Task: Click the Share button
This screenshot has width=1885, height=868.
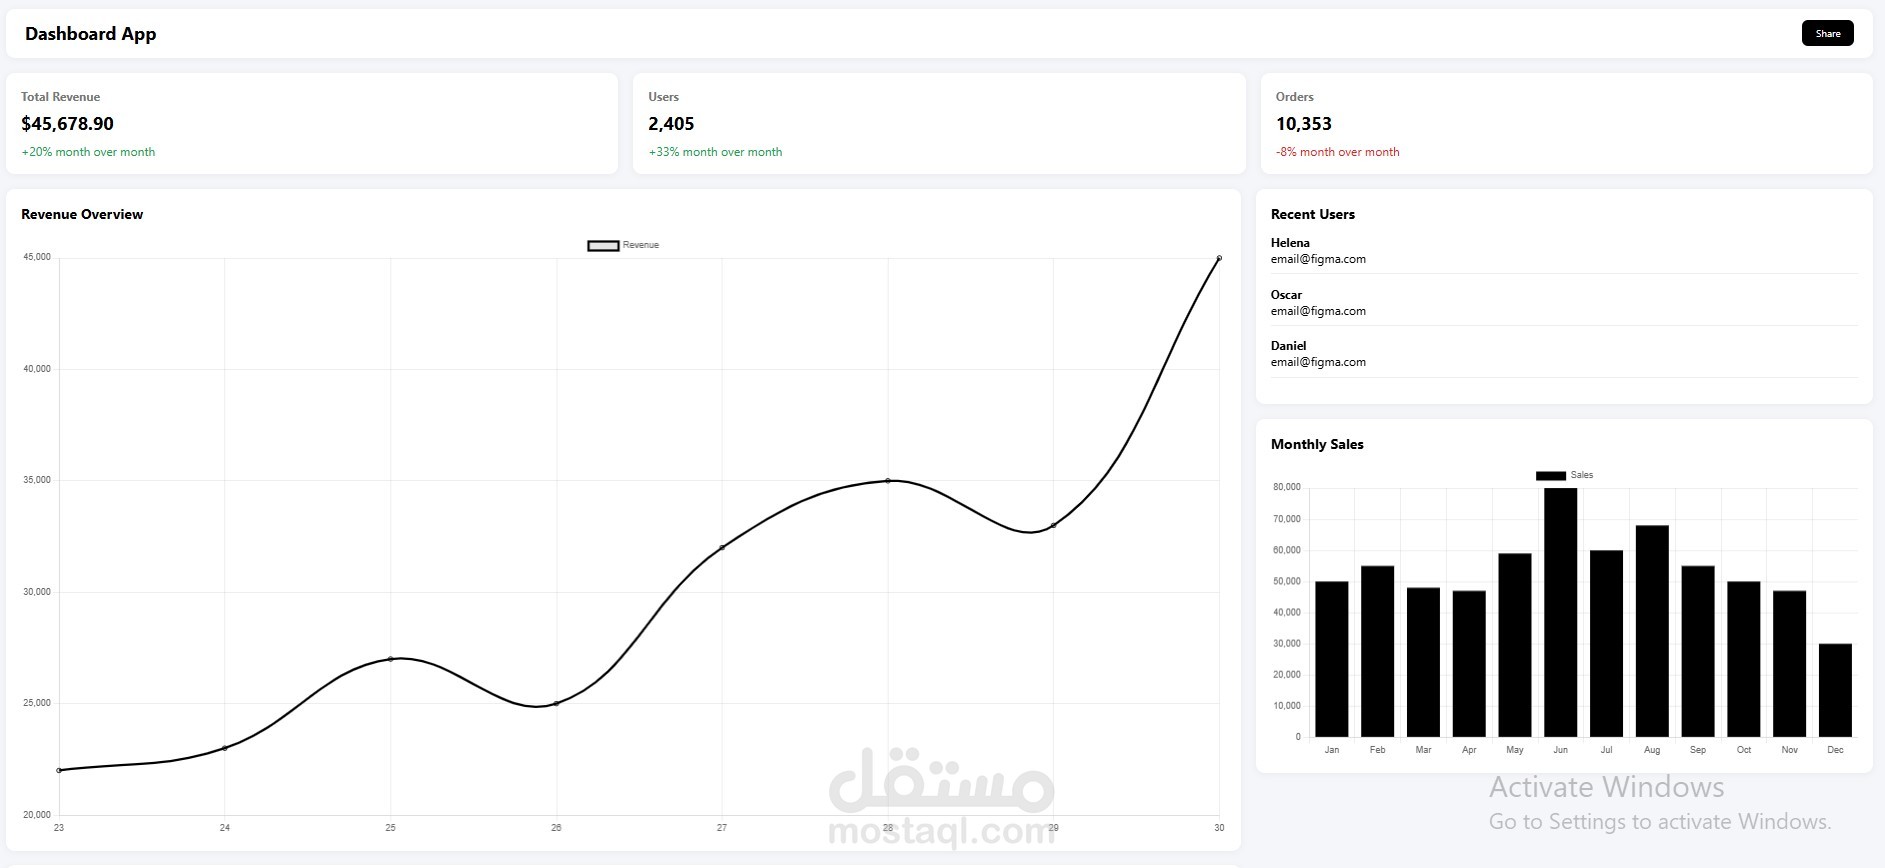Action: coord(1827,33)
